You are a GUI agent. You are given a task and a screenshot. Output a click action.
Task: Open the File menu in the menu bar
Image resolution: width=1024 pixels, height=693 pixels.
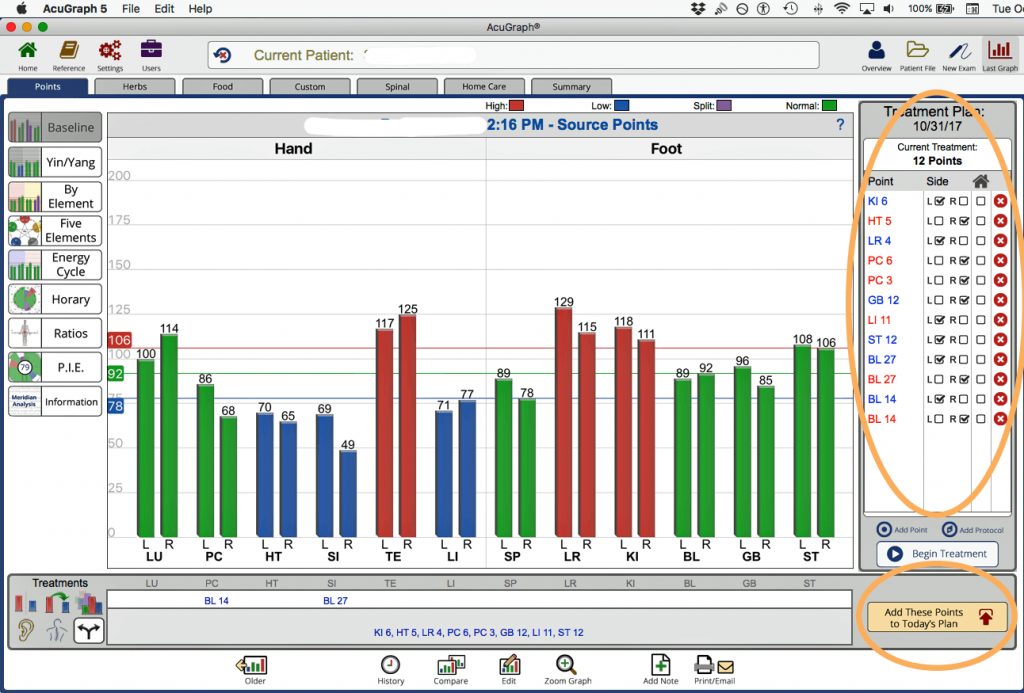coord(131,8)
